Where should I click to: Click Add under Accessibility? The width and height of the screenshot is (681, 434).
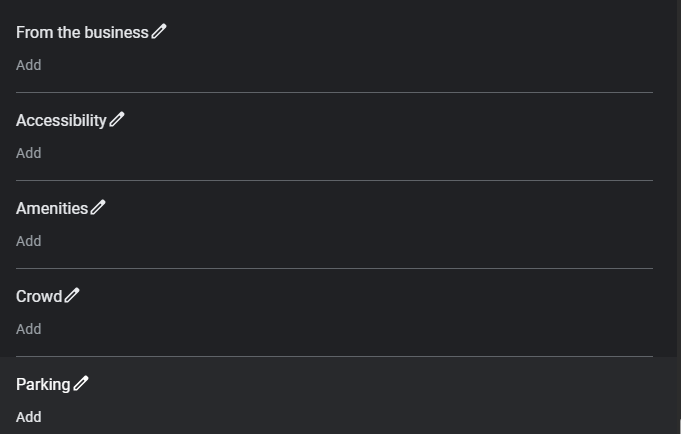pos(29,153)
